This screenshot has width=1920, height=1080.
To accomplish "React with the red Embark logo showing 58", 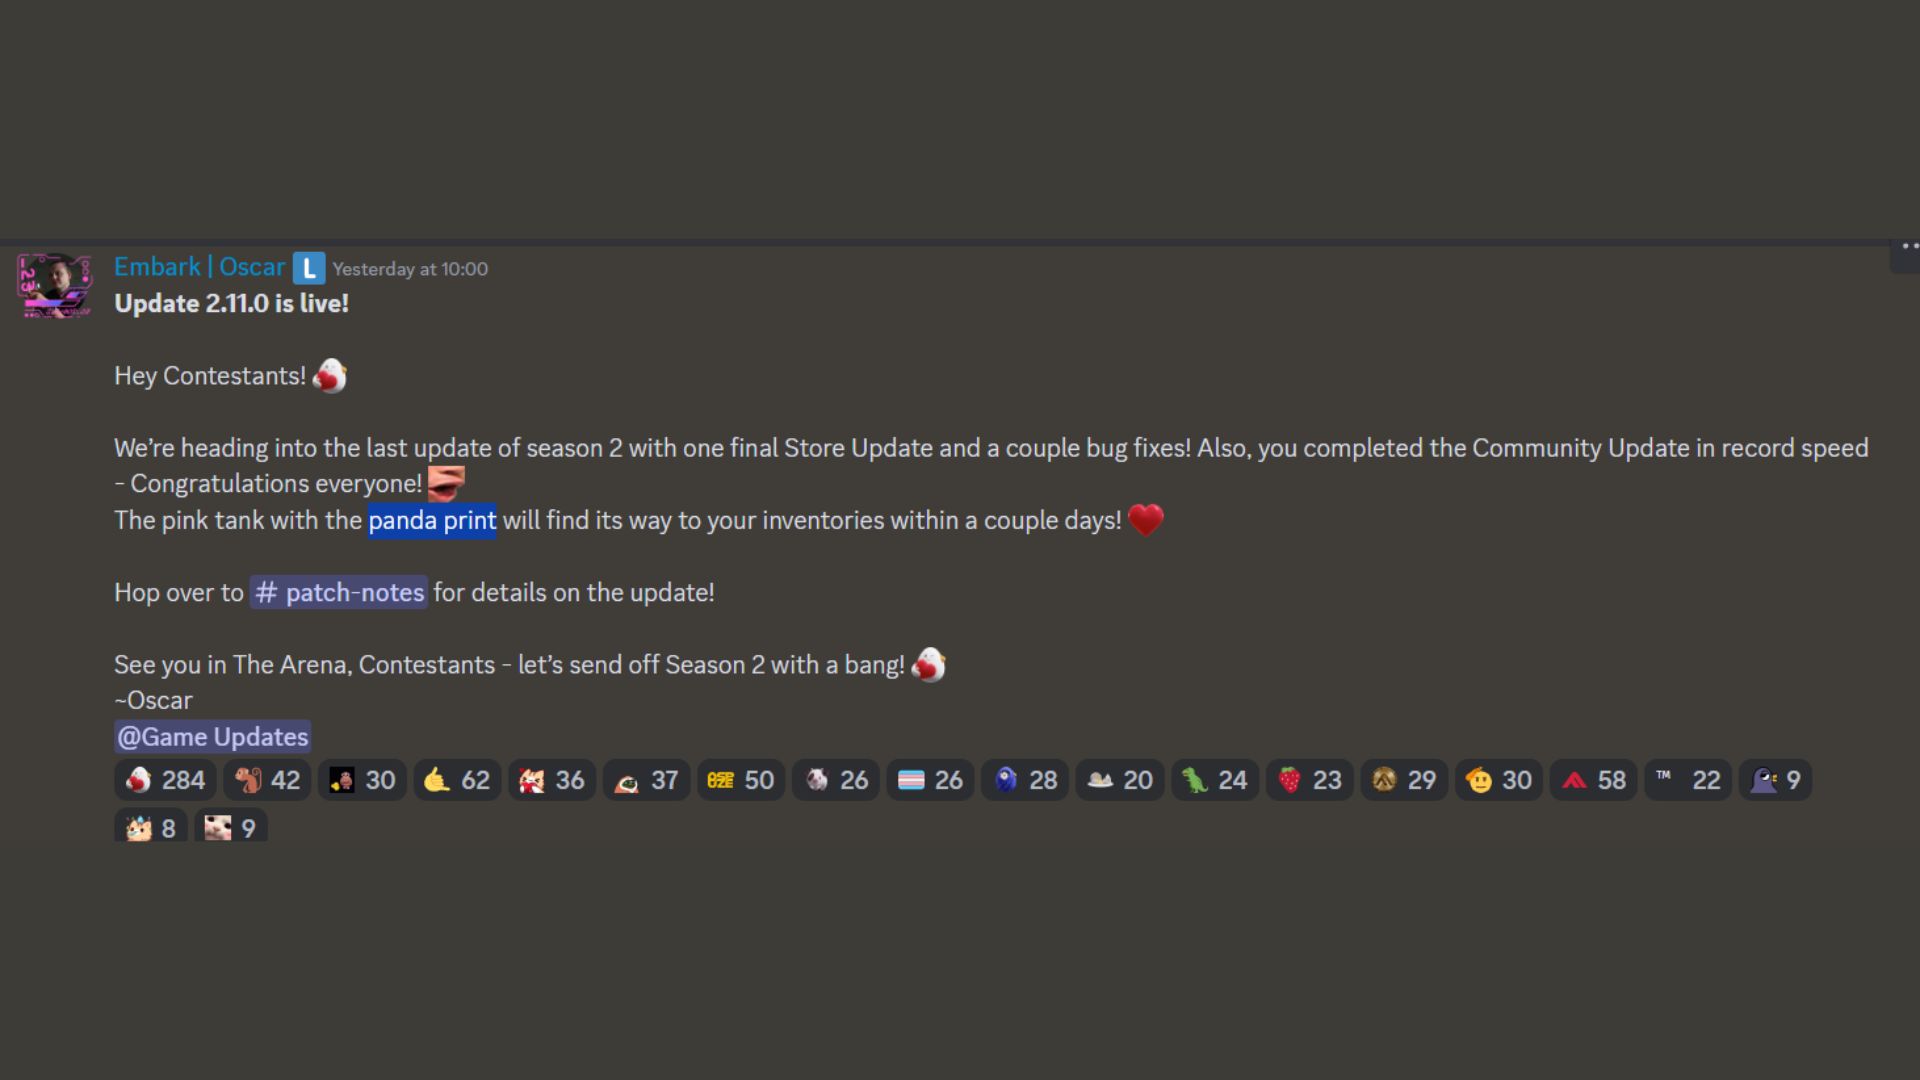I will tap(1593, 780).
